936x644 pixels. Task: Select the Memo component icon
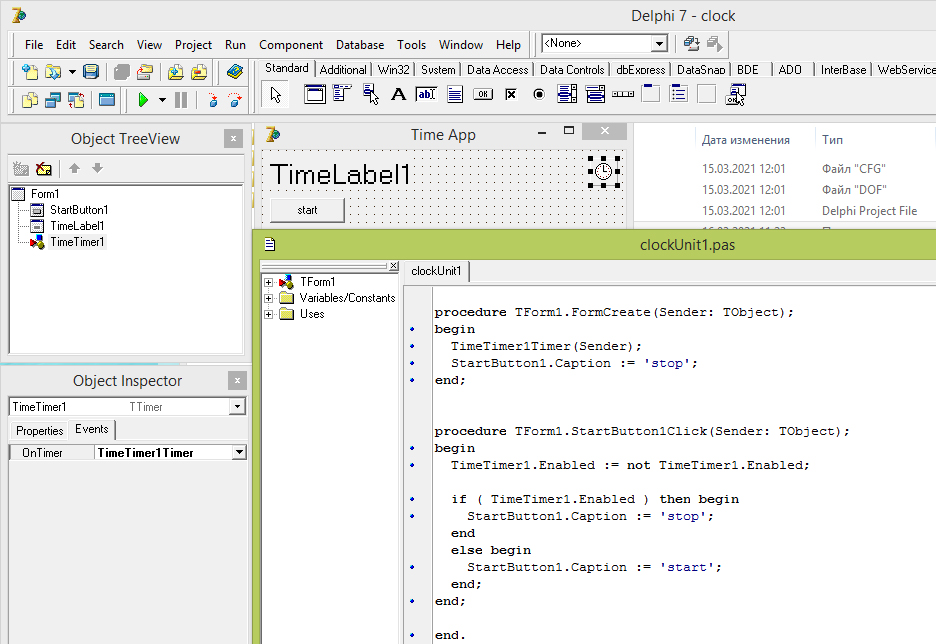455,94
